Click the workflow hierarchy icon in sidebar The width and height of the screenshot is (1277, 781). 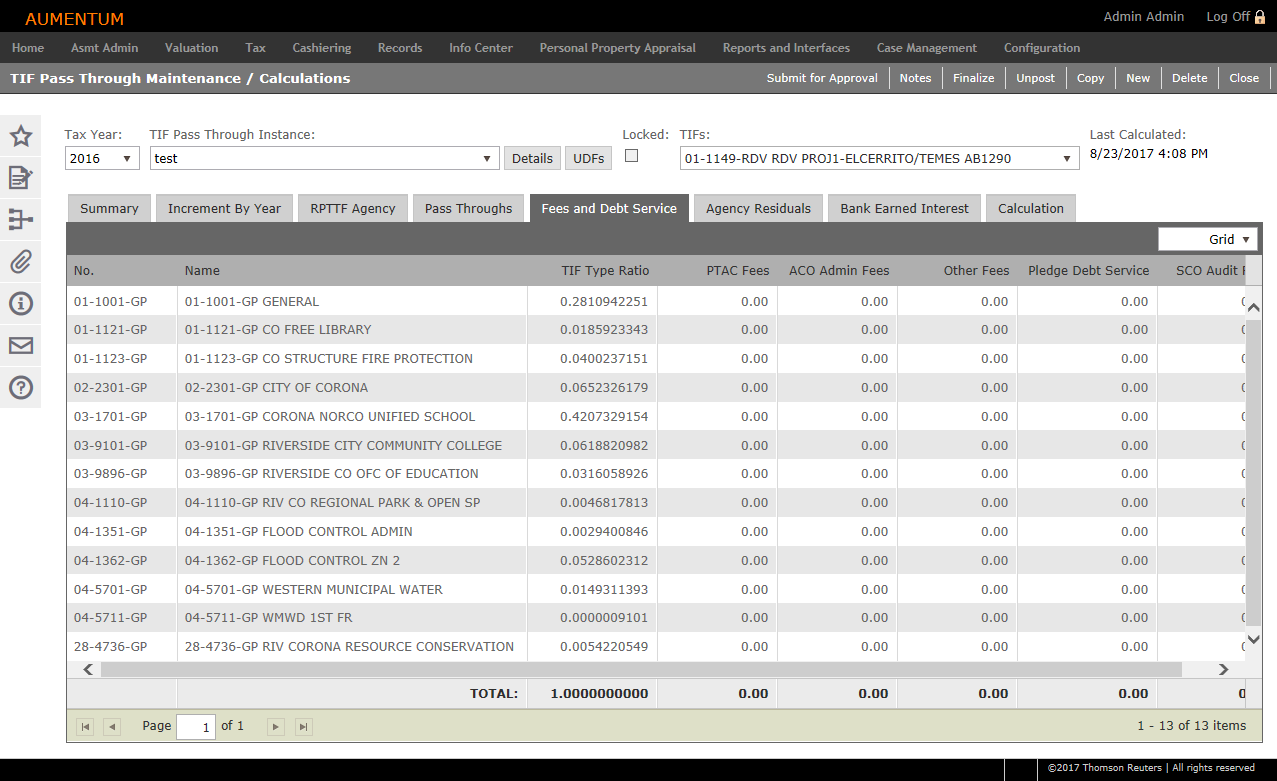tap(21, 220)
